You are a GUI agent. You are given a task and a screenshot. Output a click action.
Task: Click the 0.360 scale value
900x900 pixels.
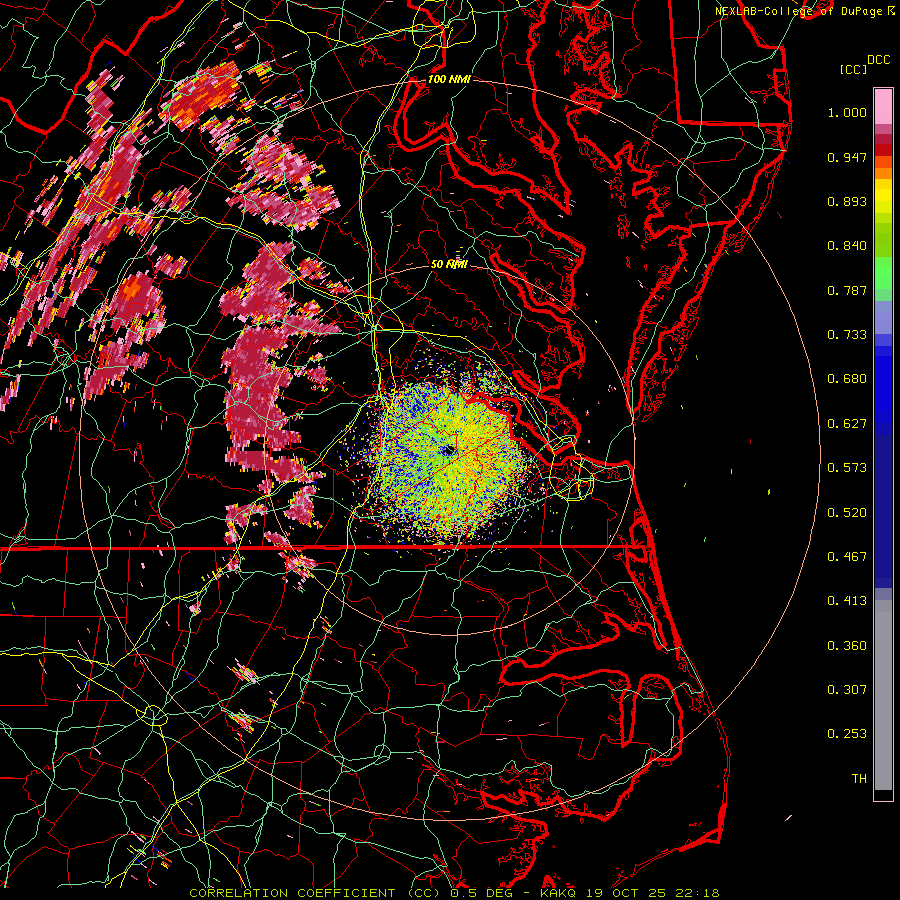[x=847, y=646]
